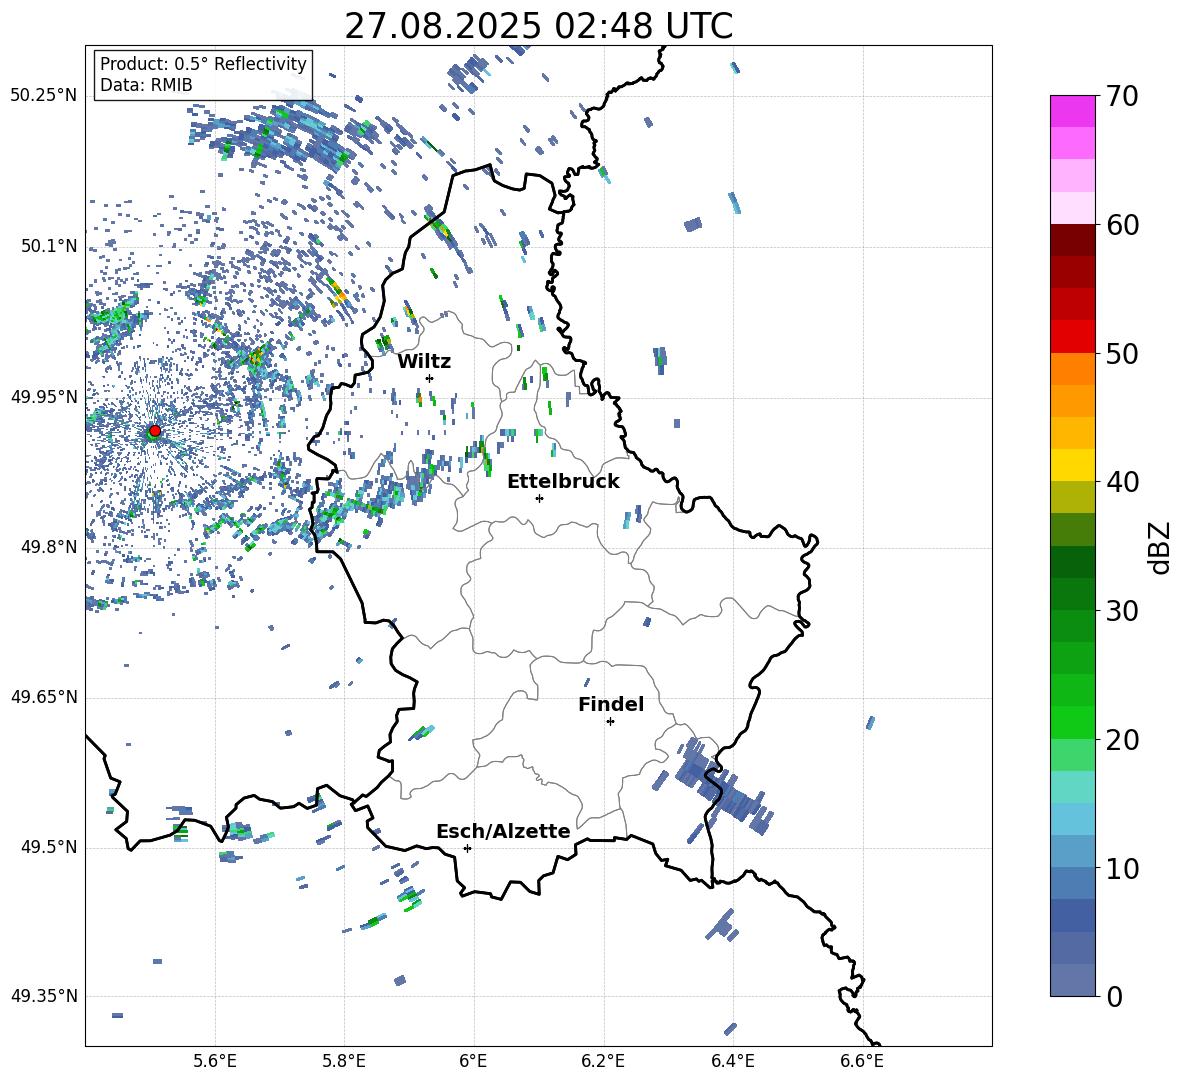The height and width of the screenshot is (1081, 1184).
Task: Pick the yellow swatch above 40
Action: click(x=1072, y=465)
